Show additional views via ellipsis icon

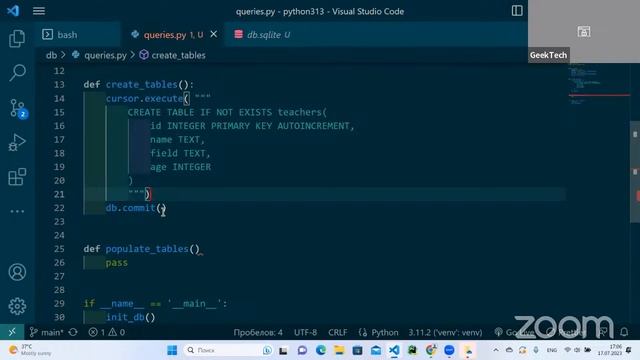pos(17,211)
